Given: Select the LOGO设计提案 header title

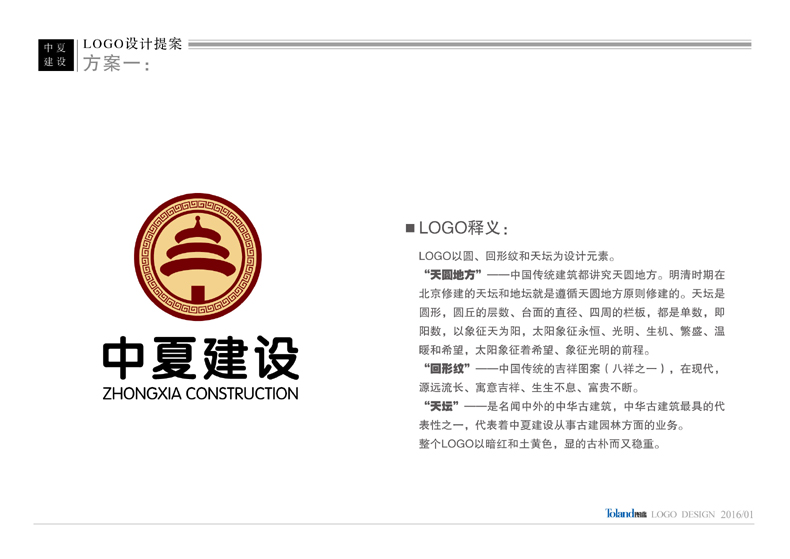Looking at the screenshot, I should click(x=132, y=44).
